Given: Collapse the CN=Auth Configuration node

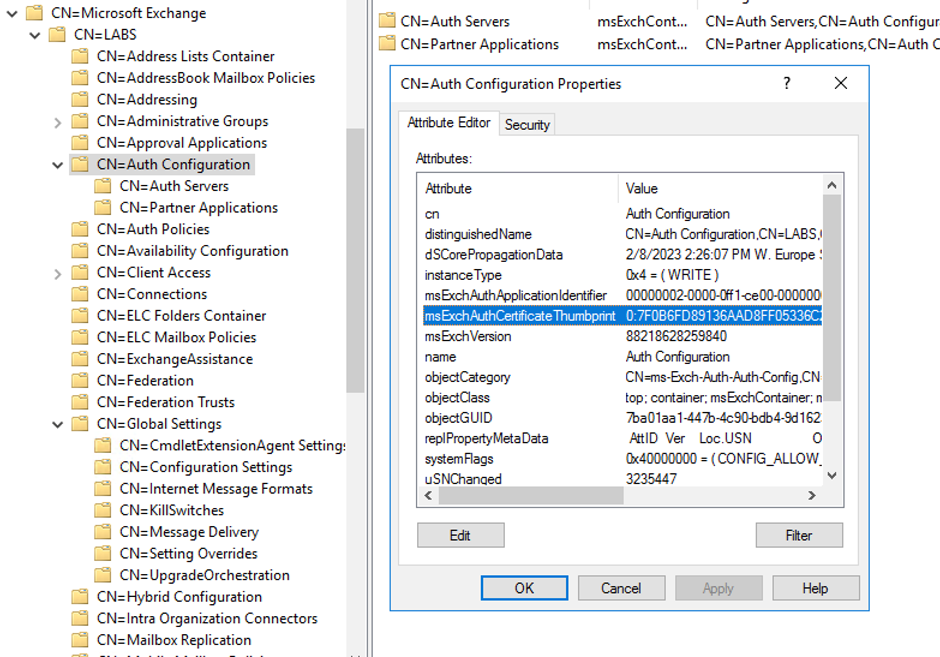Looking at the screenshot, I should point(58,165).
